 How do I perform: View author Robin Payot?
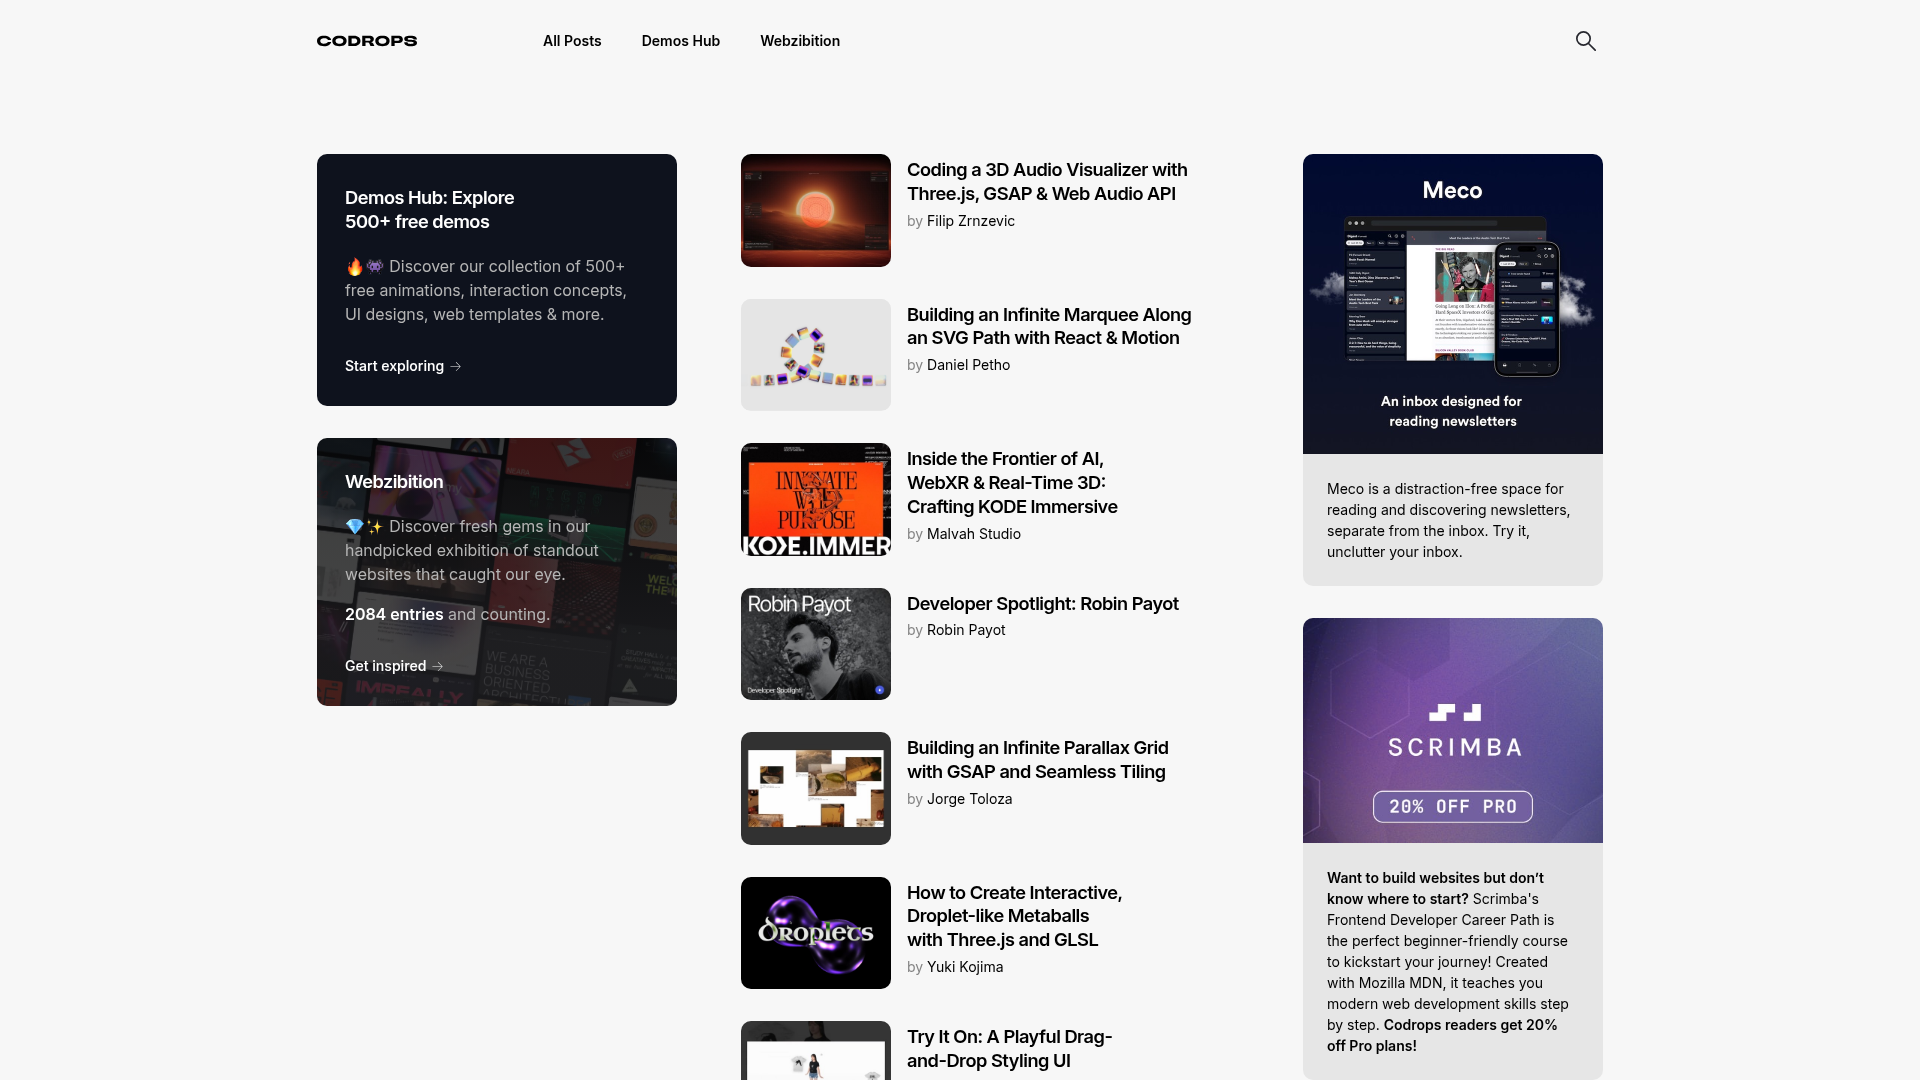[966, 630]
